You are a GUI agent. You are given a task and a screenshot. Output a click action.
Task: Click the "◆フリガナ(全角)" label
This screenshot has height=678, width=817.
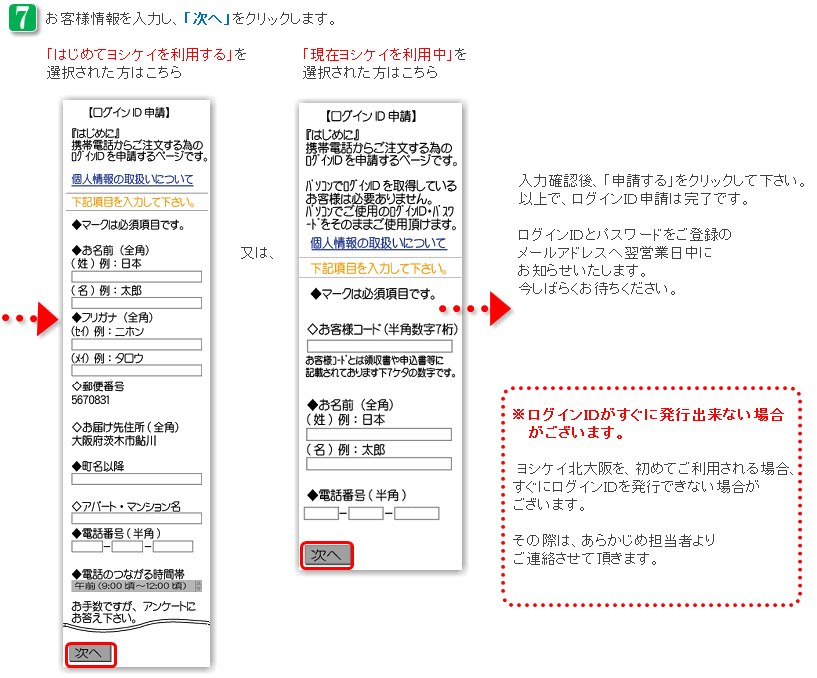[x=112, y=317]
